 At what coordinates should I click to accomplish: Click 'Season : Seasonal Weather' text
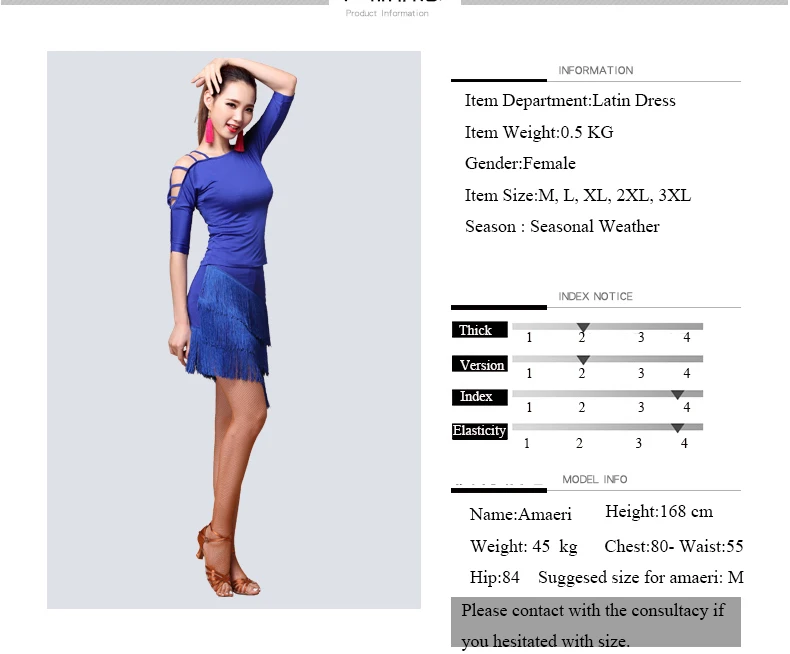pyautogui.click(x=562, y=226)
